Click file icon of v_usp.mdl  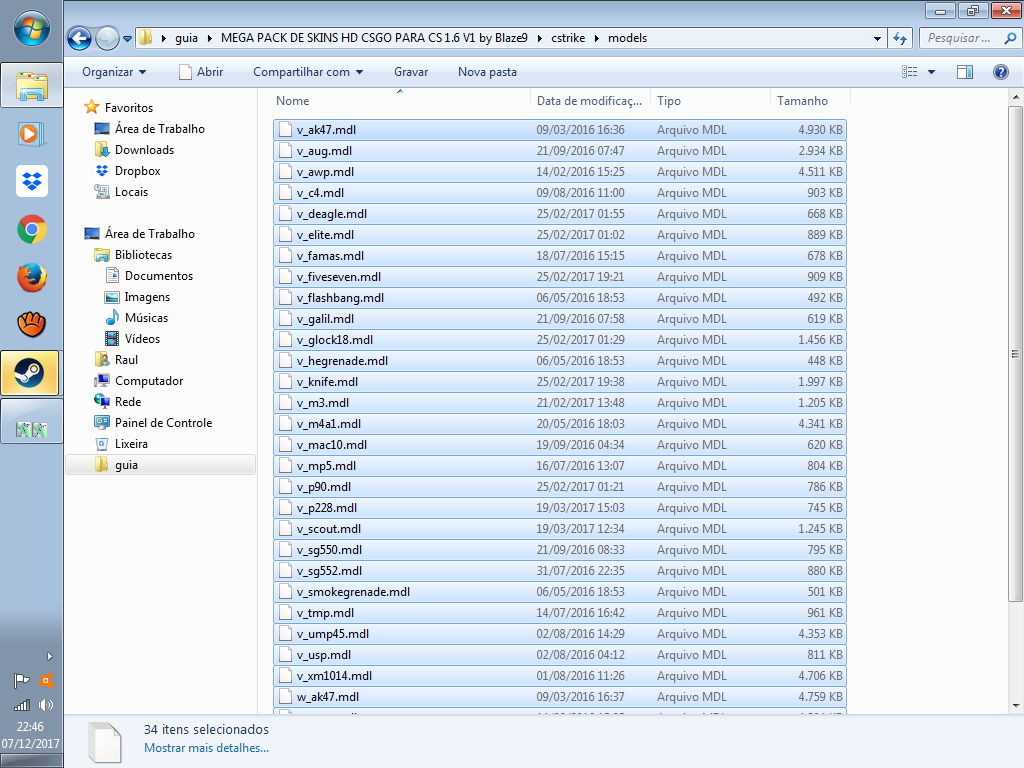(x=285, y=654)
